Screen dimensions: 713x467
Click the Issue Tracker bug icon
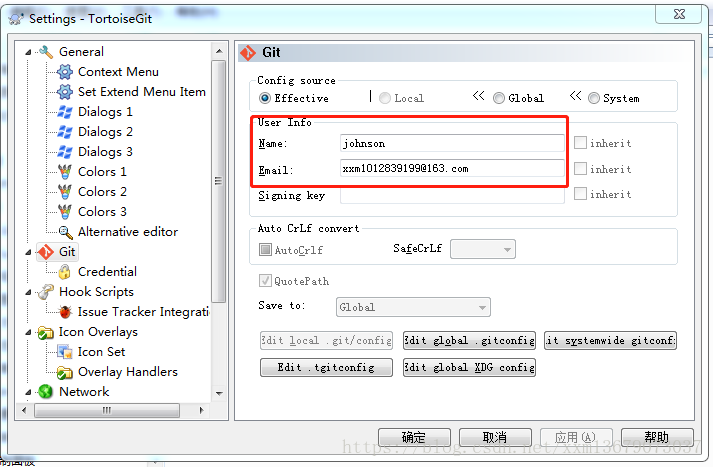click(x=65, y=312)
